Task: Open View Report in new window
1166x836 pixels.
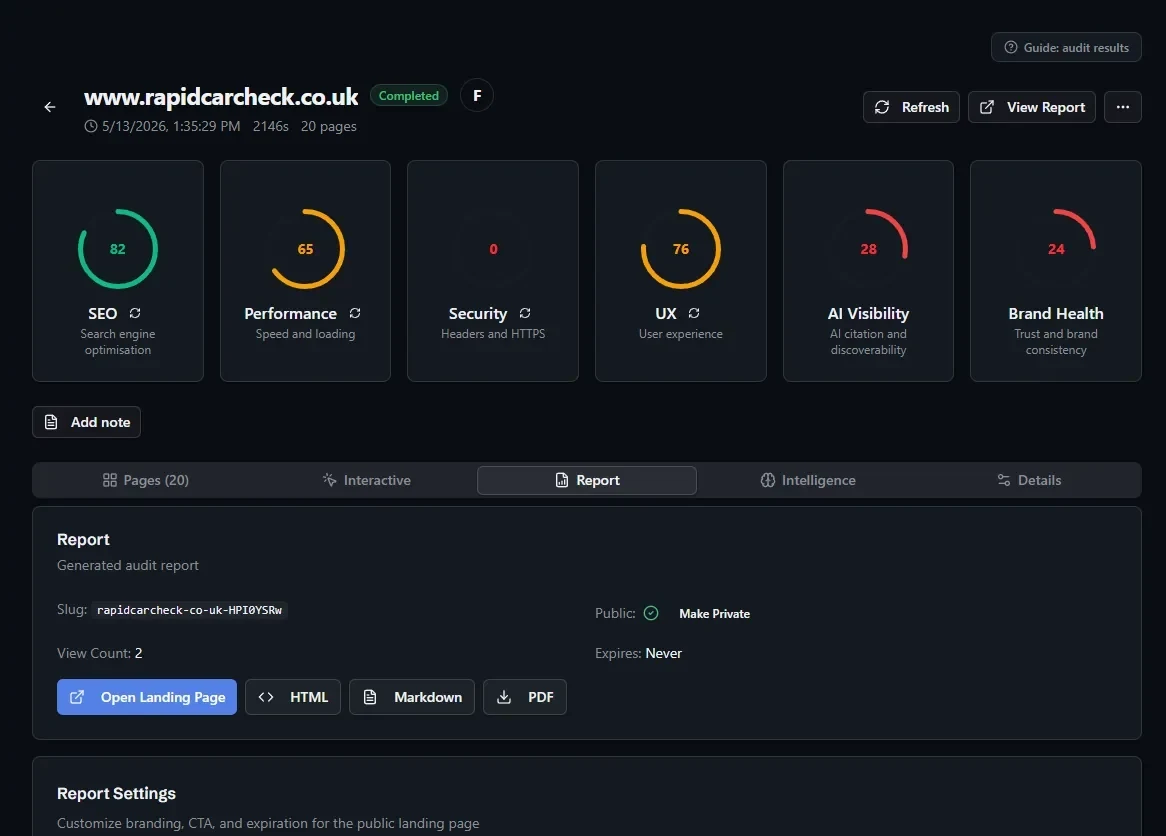Action: click(1031, 107)
